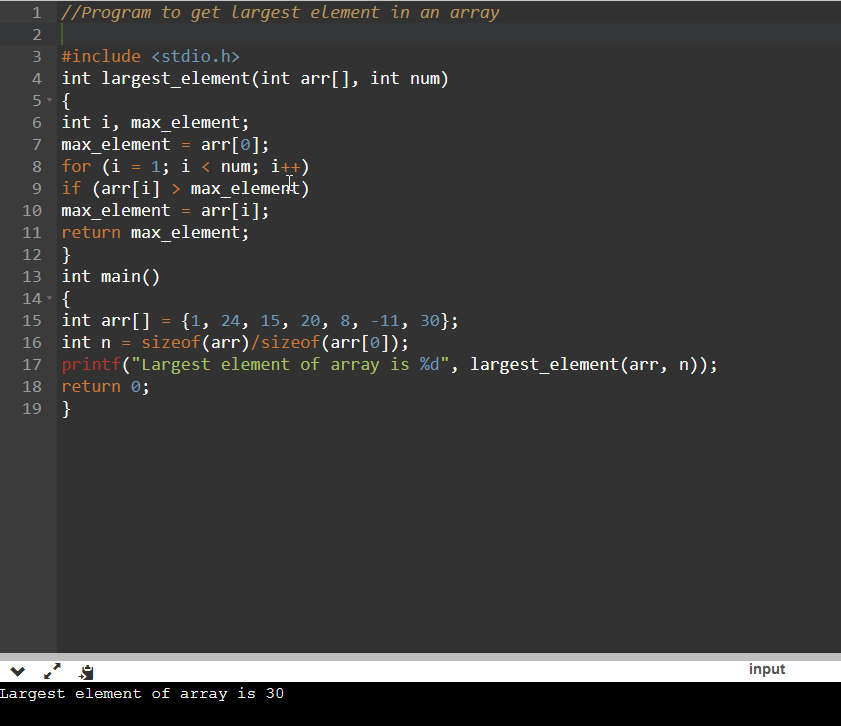
Task: Expand the console to full screen
Action: (x=52, y=671)
